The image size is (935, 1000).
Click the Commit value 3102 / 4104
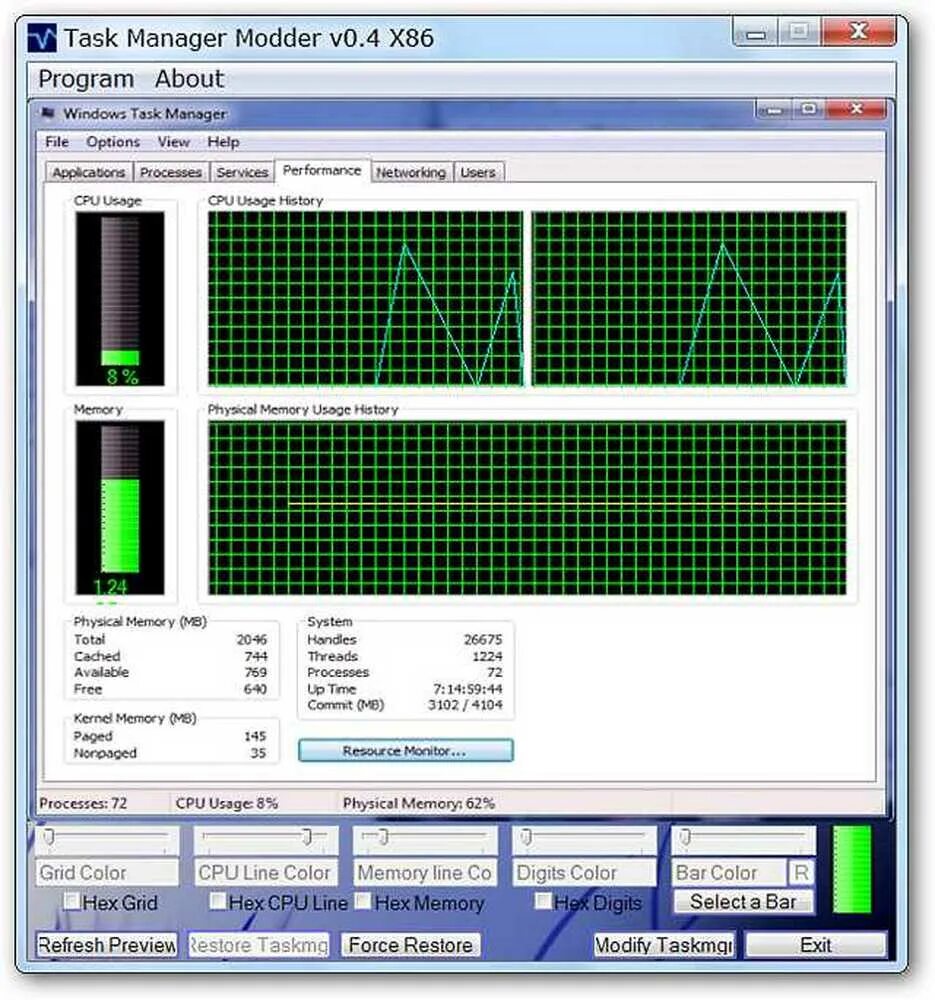[465, 705]
